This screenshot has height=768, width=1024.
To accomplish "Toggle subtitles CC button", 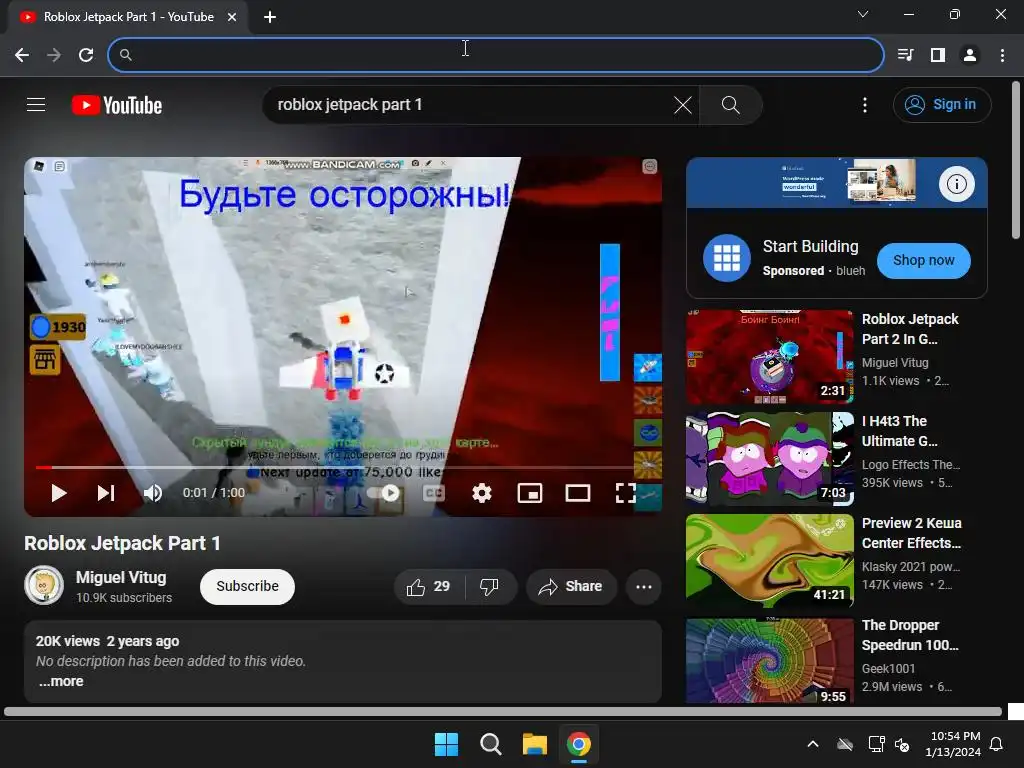I will click(x=434, y=493).
